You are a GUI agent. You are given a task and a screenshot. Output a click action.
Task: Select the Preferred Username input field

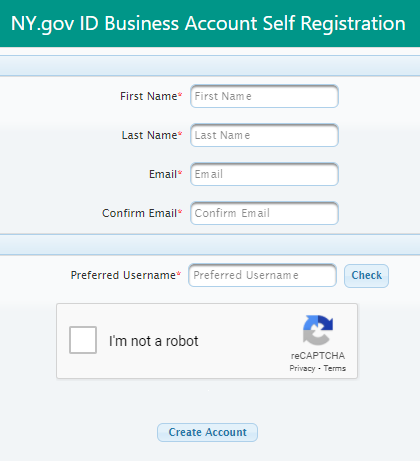[x=262, y=275]
